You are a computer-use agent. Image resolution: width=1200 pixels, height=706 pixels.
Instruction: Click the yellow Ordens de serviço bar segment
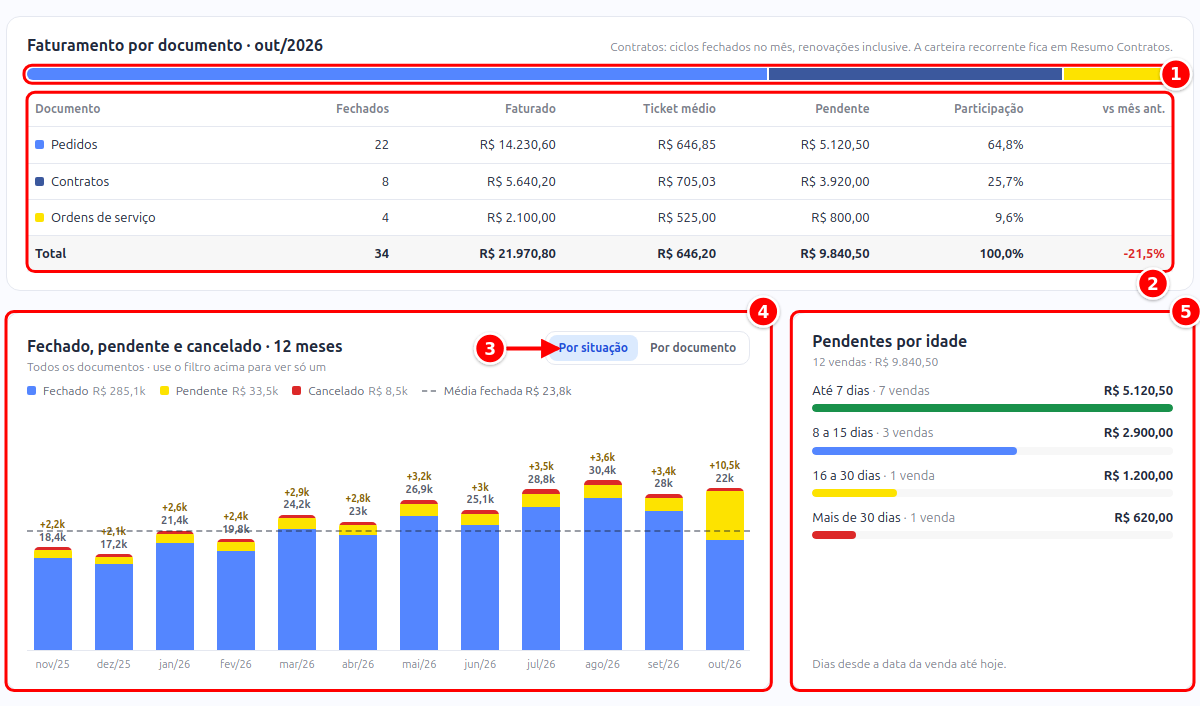click(x=1117, y=74)
